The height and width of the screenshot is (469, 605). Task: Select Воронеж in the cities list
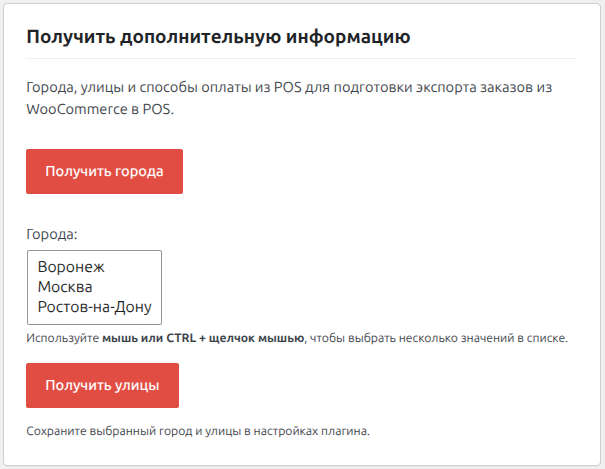(94, 267)
